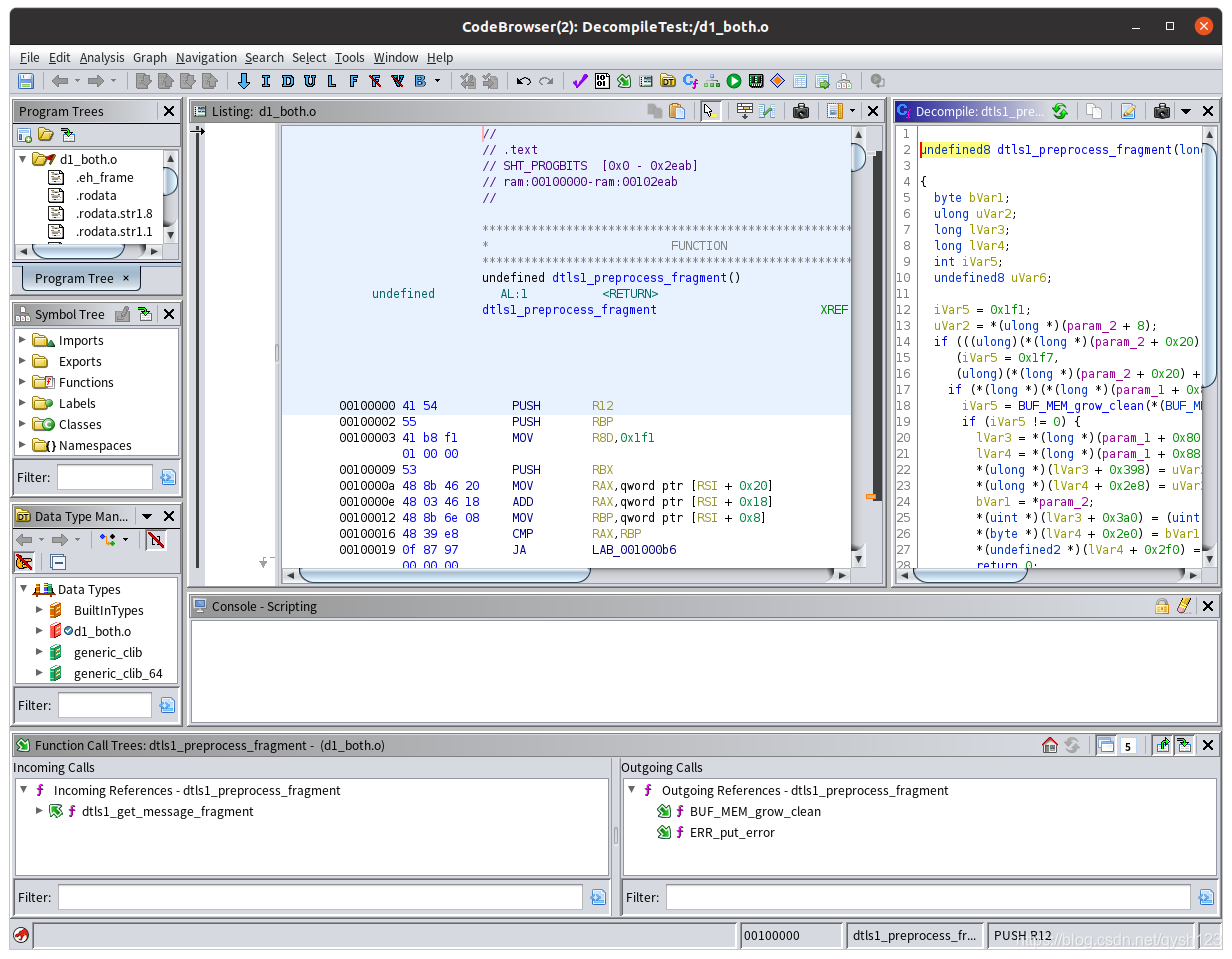Open the Data Type Manager dropdown menu arrow
1232x959 pixels.
click(x=147, y=516)
